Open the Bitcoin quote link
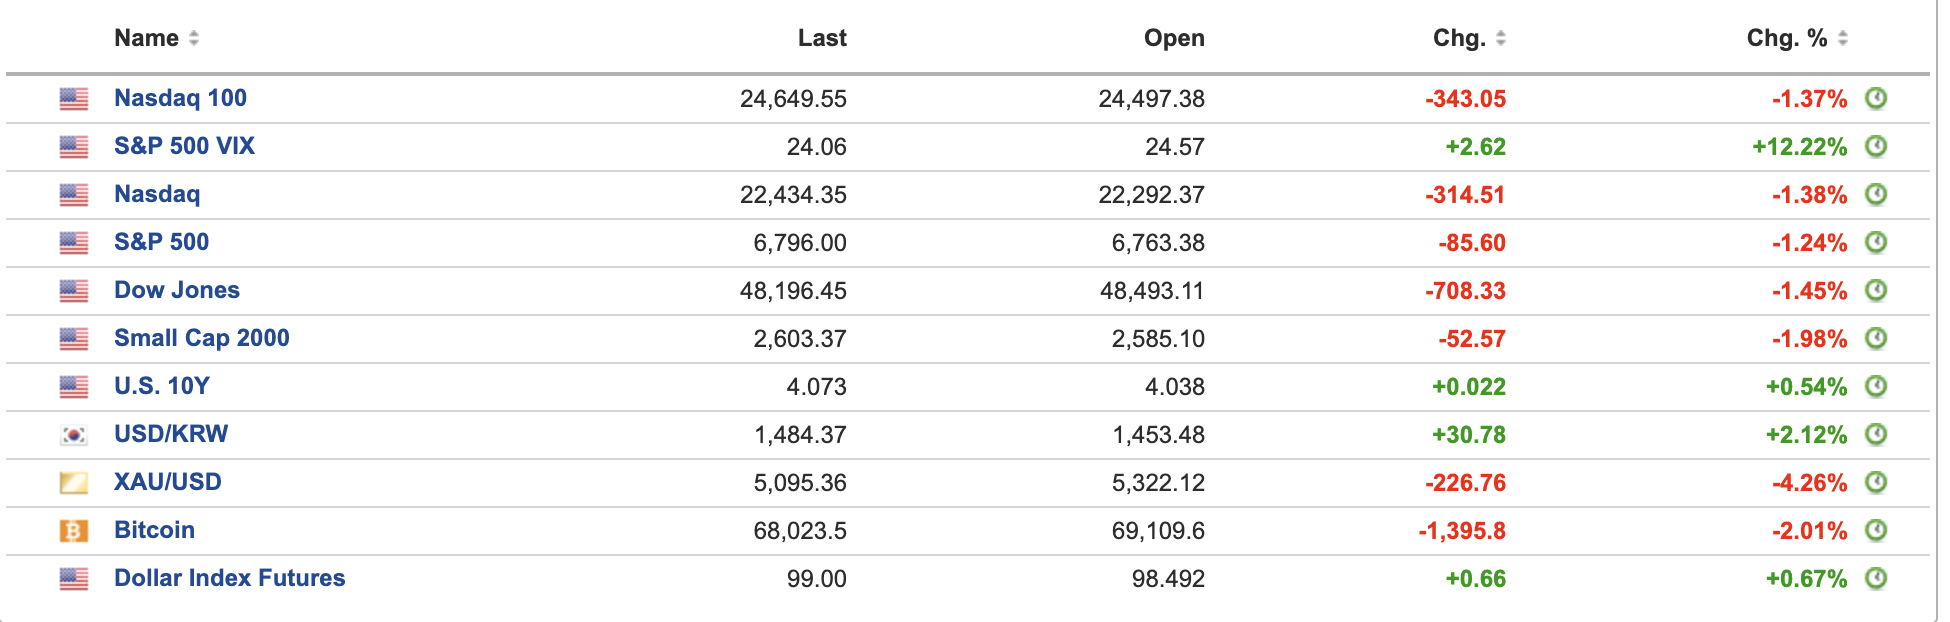The width and height of the screenshot is (1950, 622). [x=154, y=530]
